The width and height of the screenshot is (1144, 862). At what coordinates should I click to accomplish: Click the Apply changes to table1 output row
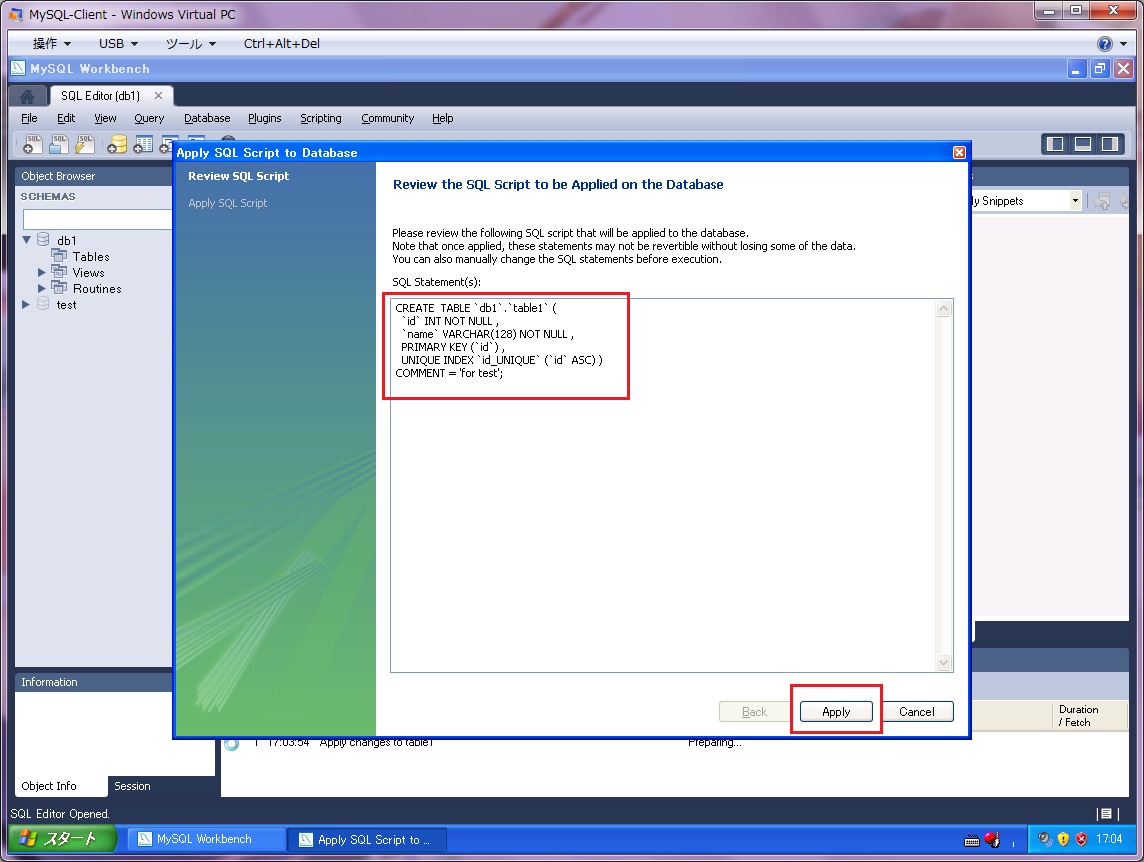[376, 742]
